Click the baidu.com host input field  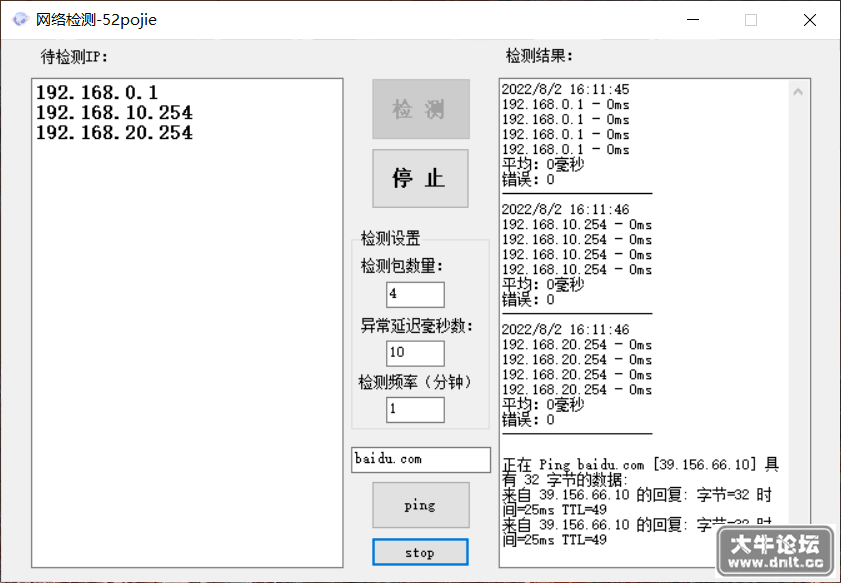(421, 460)
